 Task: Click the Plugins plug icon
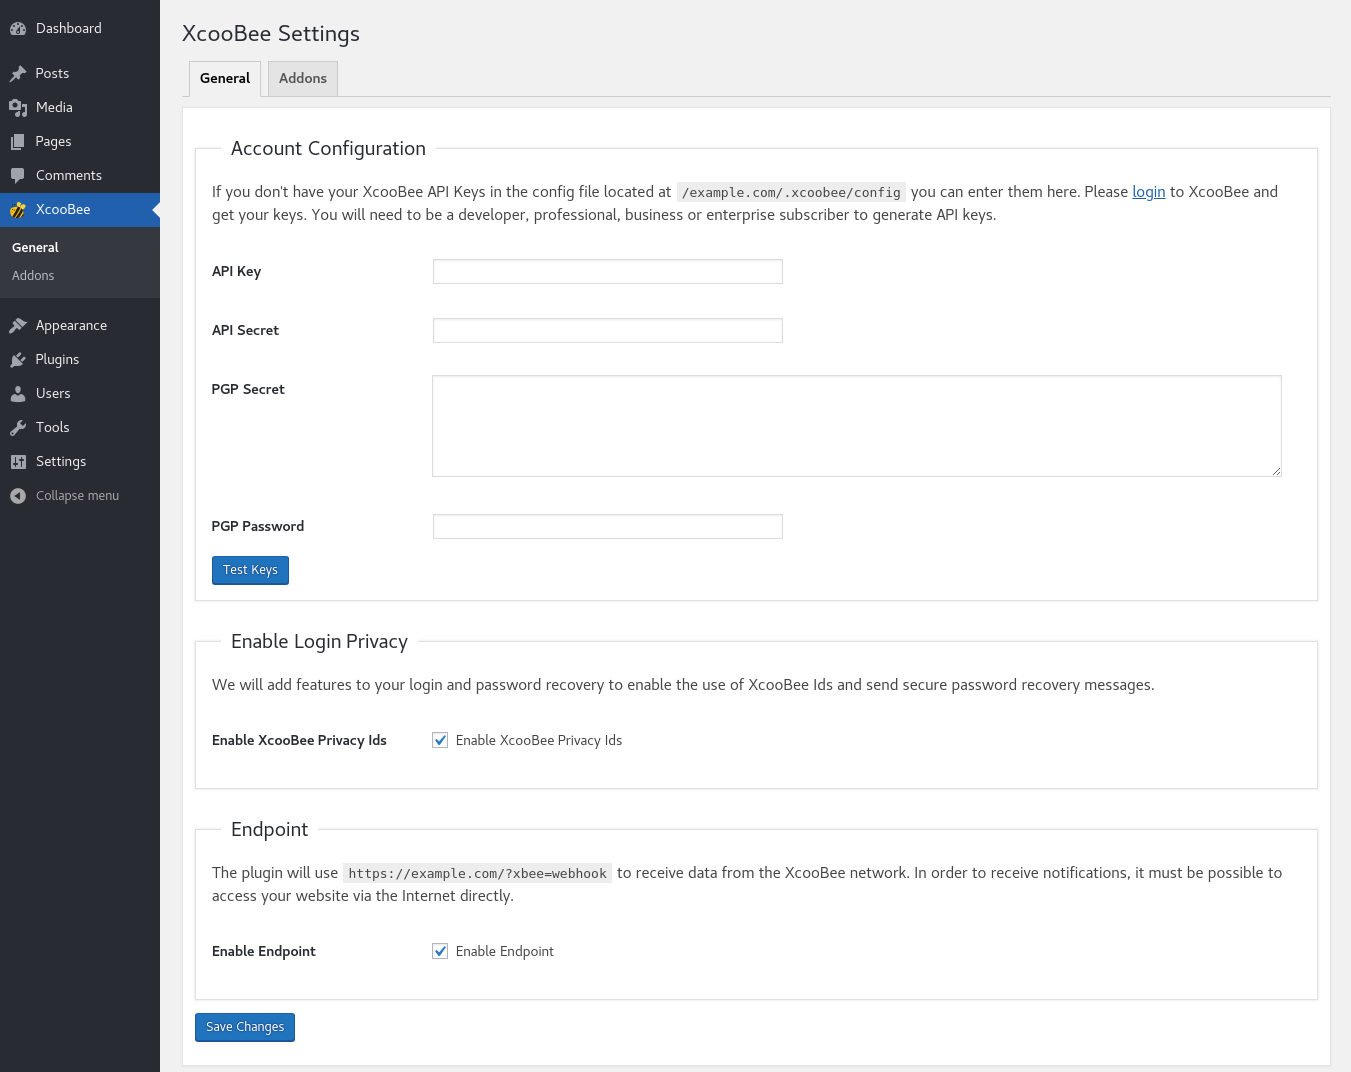click(18, 360)
